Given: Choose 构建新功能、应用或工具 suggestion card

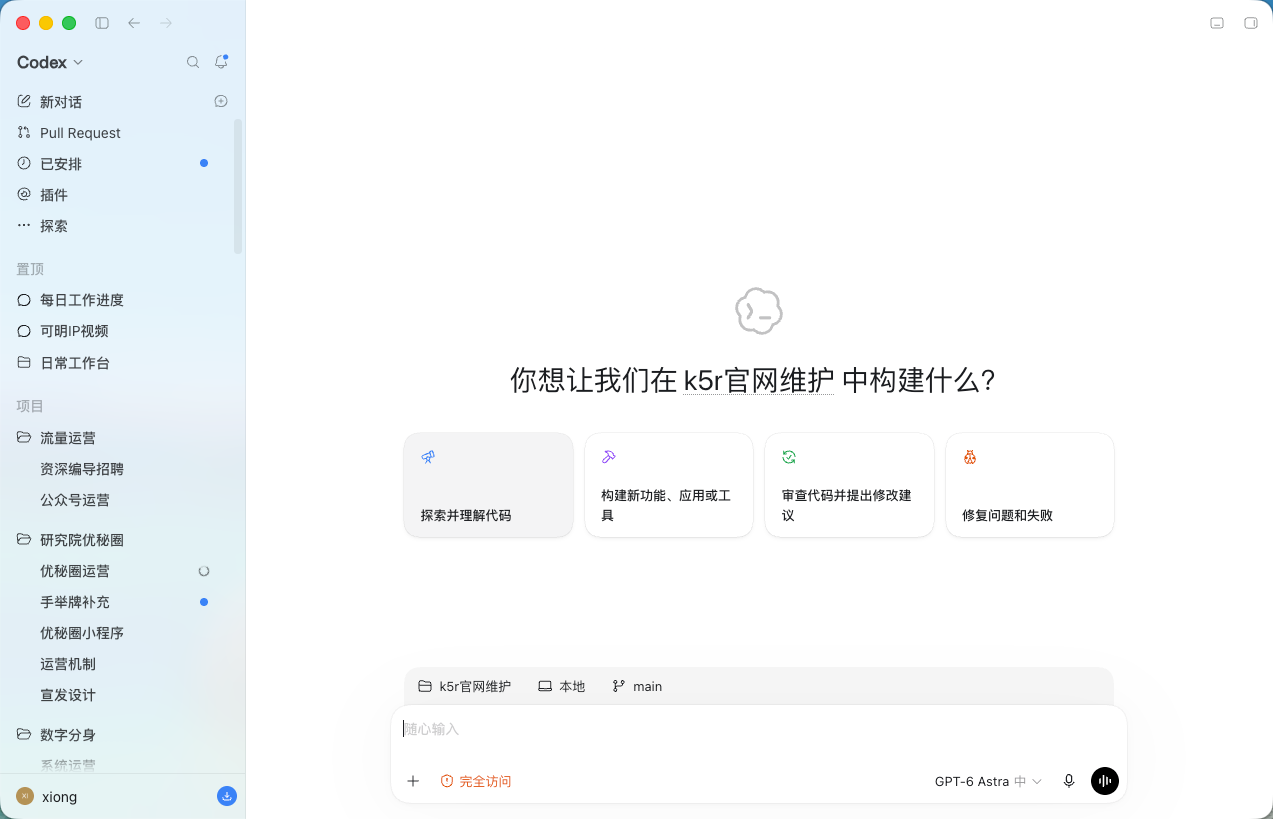Looking at the screenshot, I should (669, 485).
